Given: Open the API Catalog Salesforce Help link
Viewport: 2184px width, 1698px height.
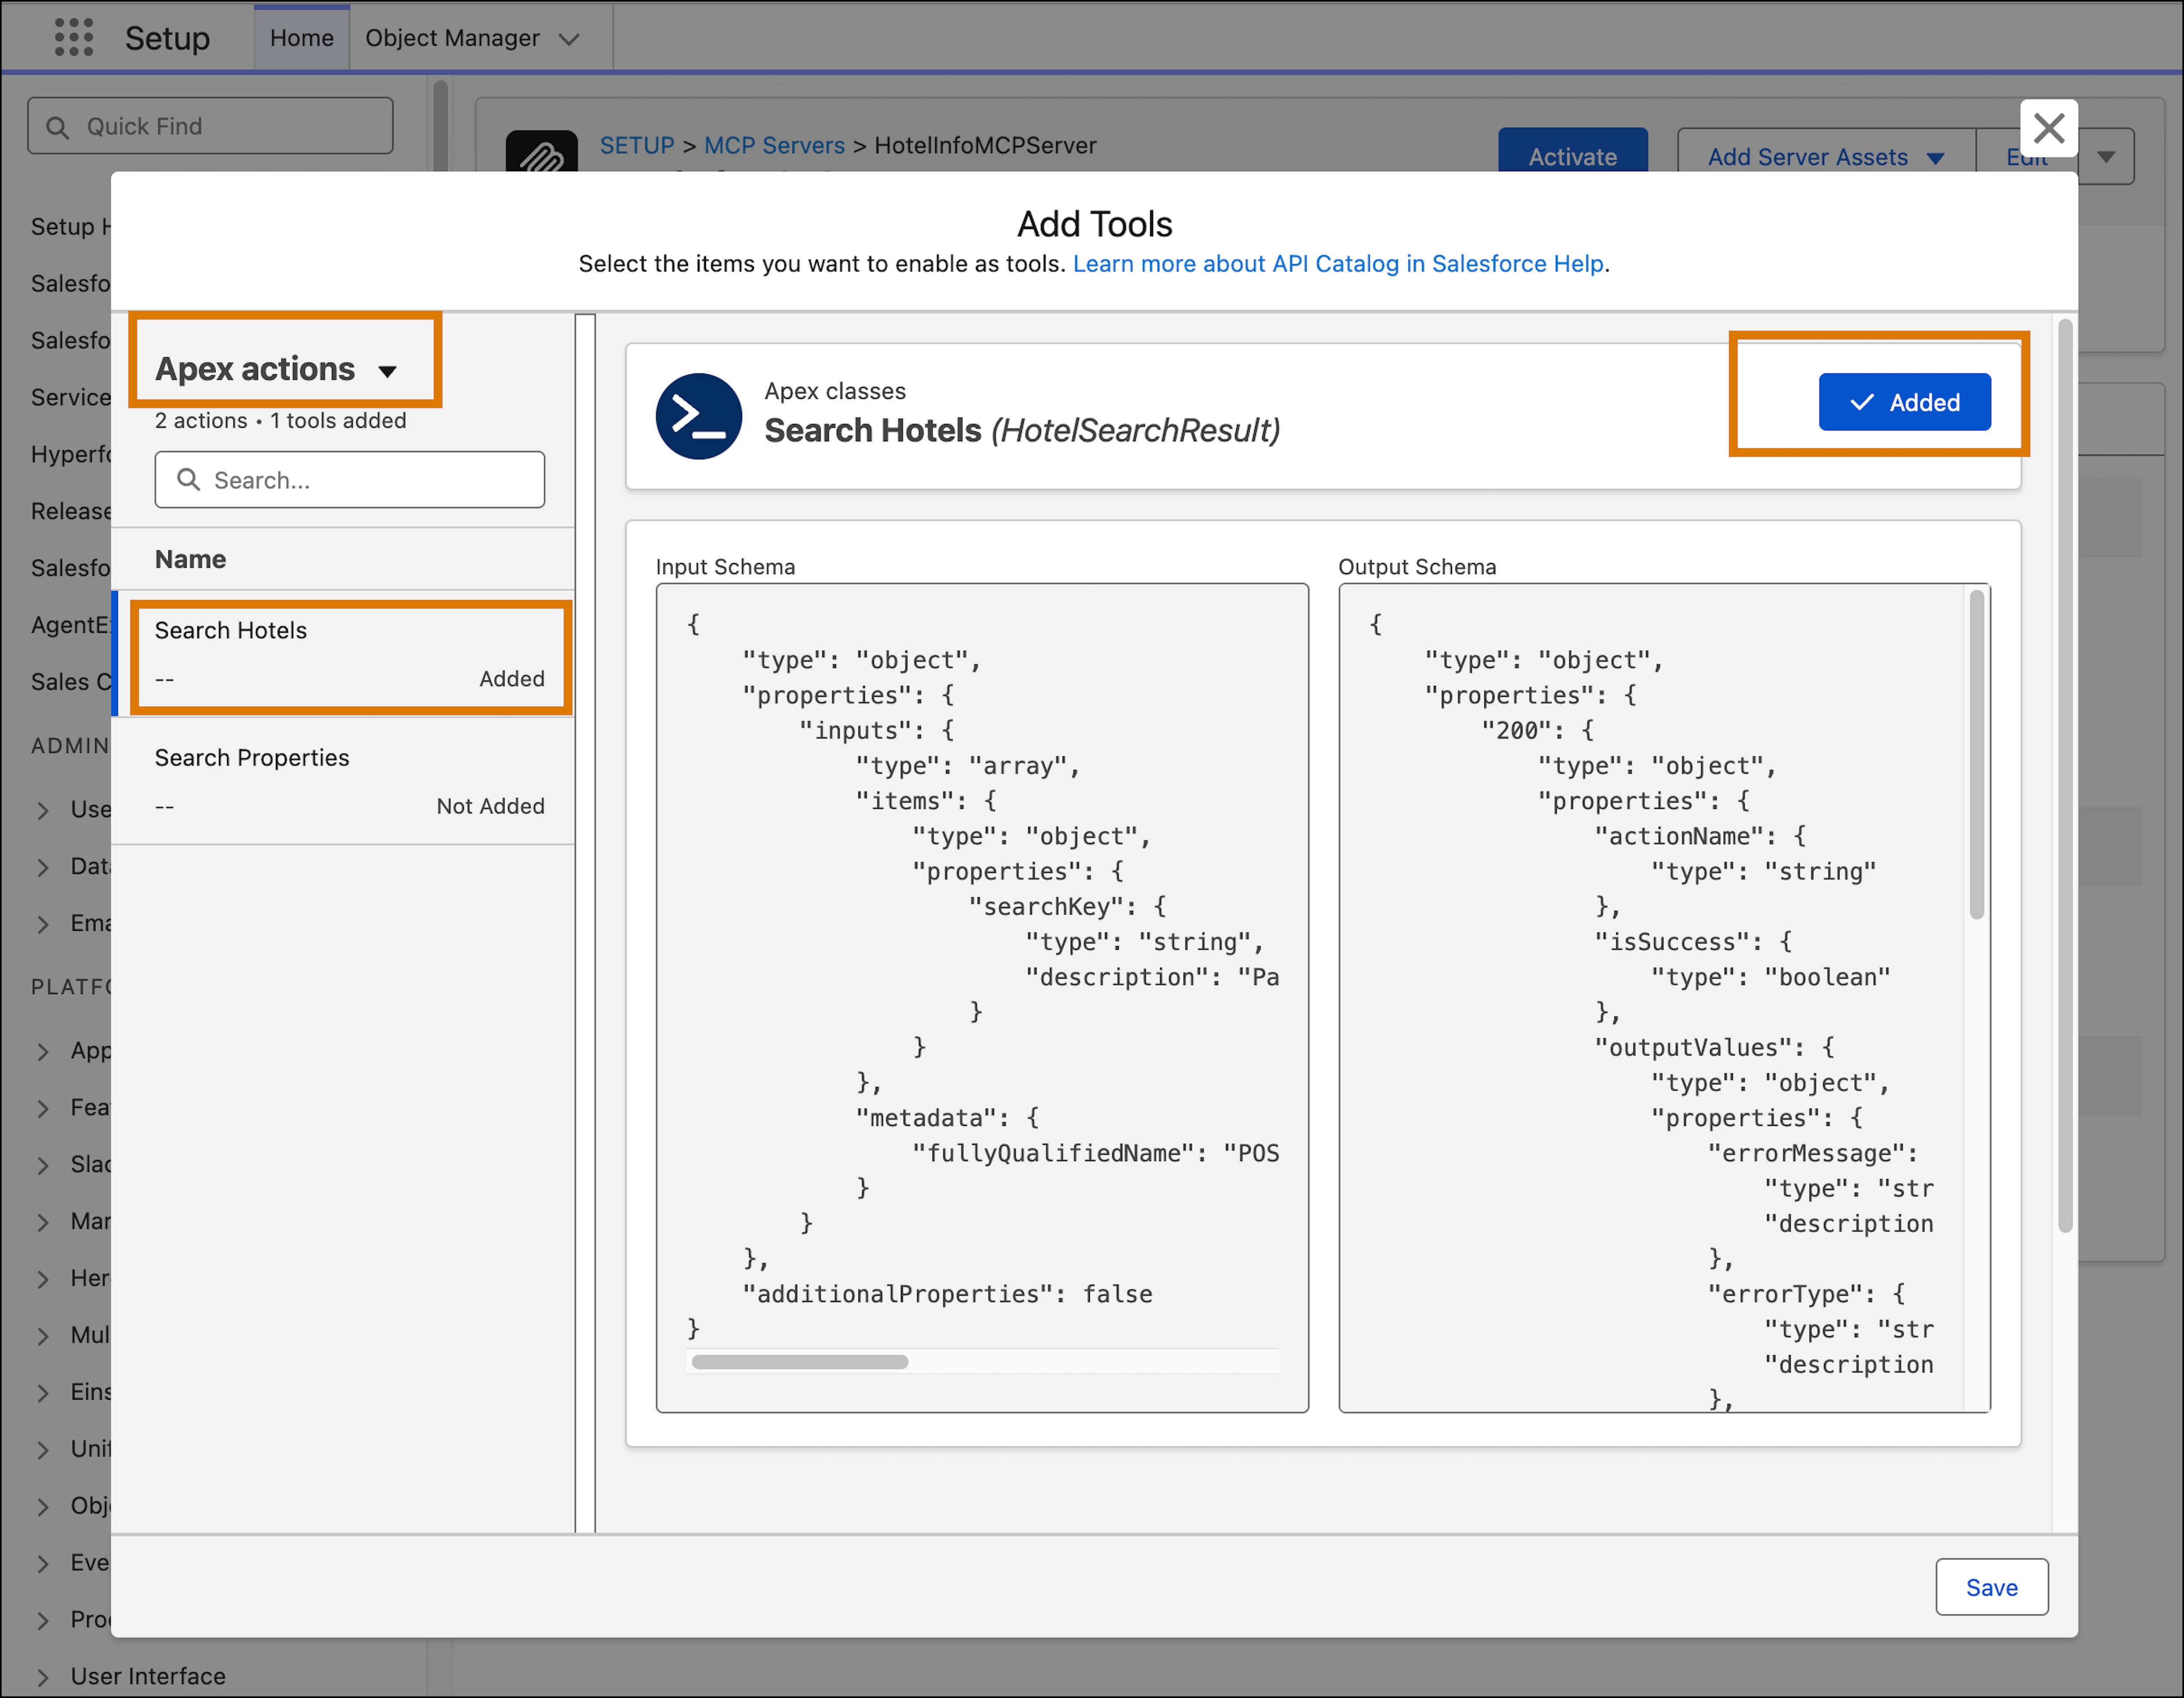Looking at the screenshot, I should (1338, 264).
